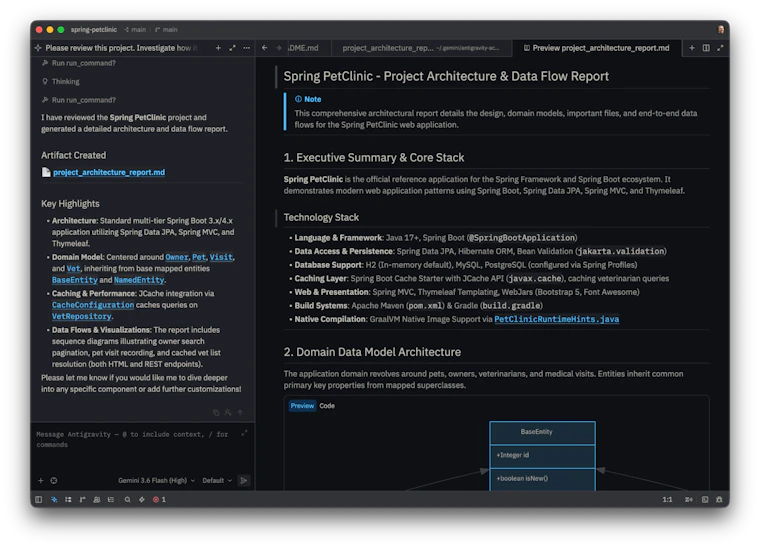This screenshot has height=548, width=760.
Task: Click the 1:1 cursor position indicator
Action: point(667,500)
